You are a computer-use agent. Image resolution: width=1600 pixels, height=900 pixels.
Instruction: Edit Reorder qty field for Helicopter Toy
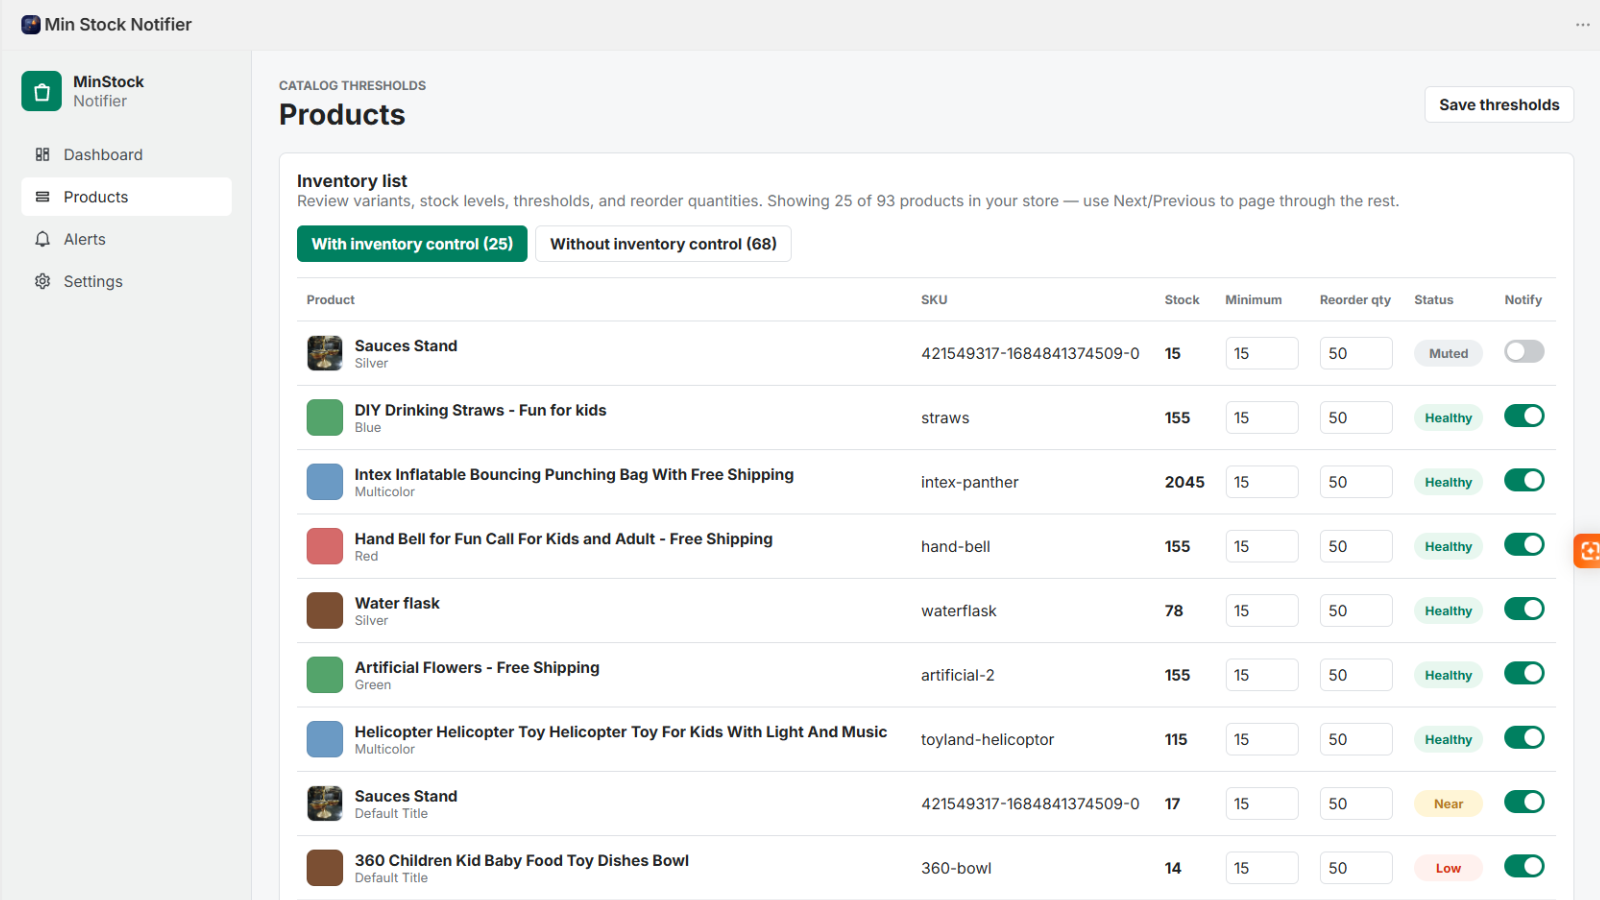[1356, 739]
